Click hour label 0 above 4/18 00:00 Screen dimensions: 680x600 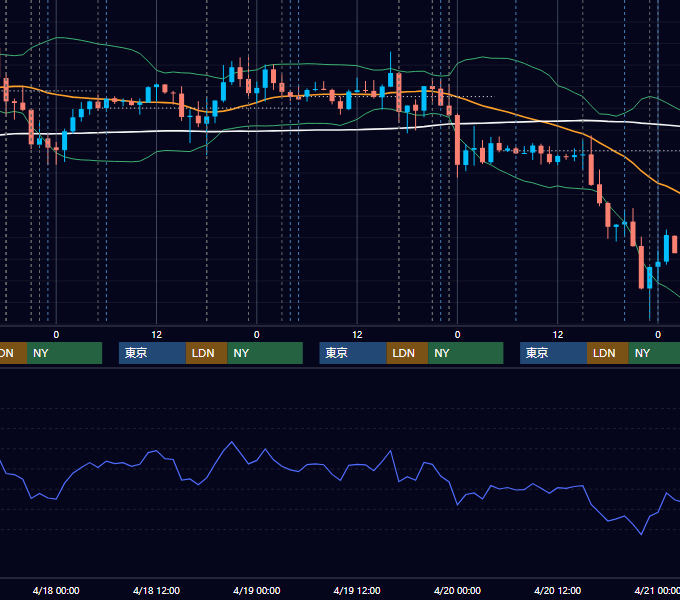pos(56,335)
